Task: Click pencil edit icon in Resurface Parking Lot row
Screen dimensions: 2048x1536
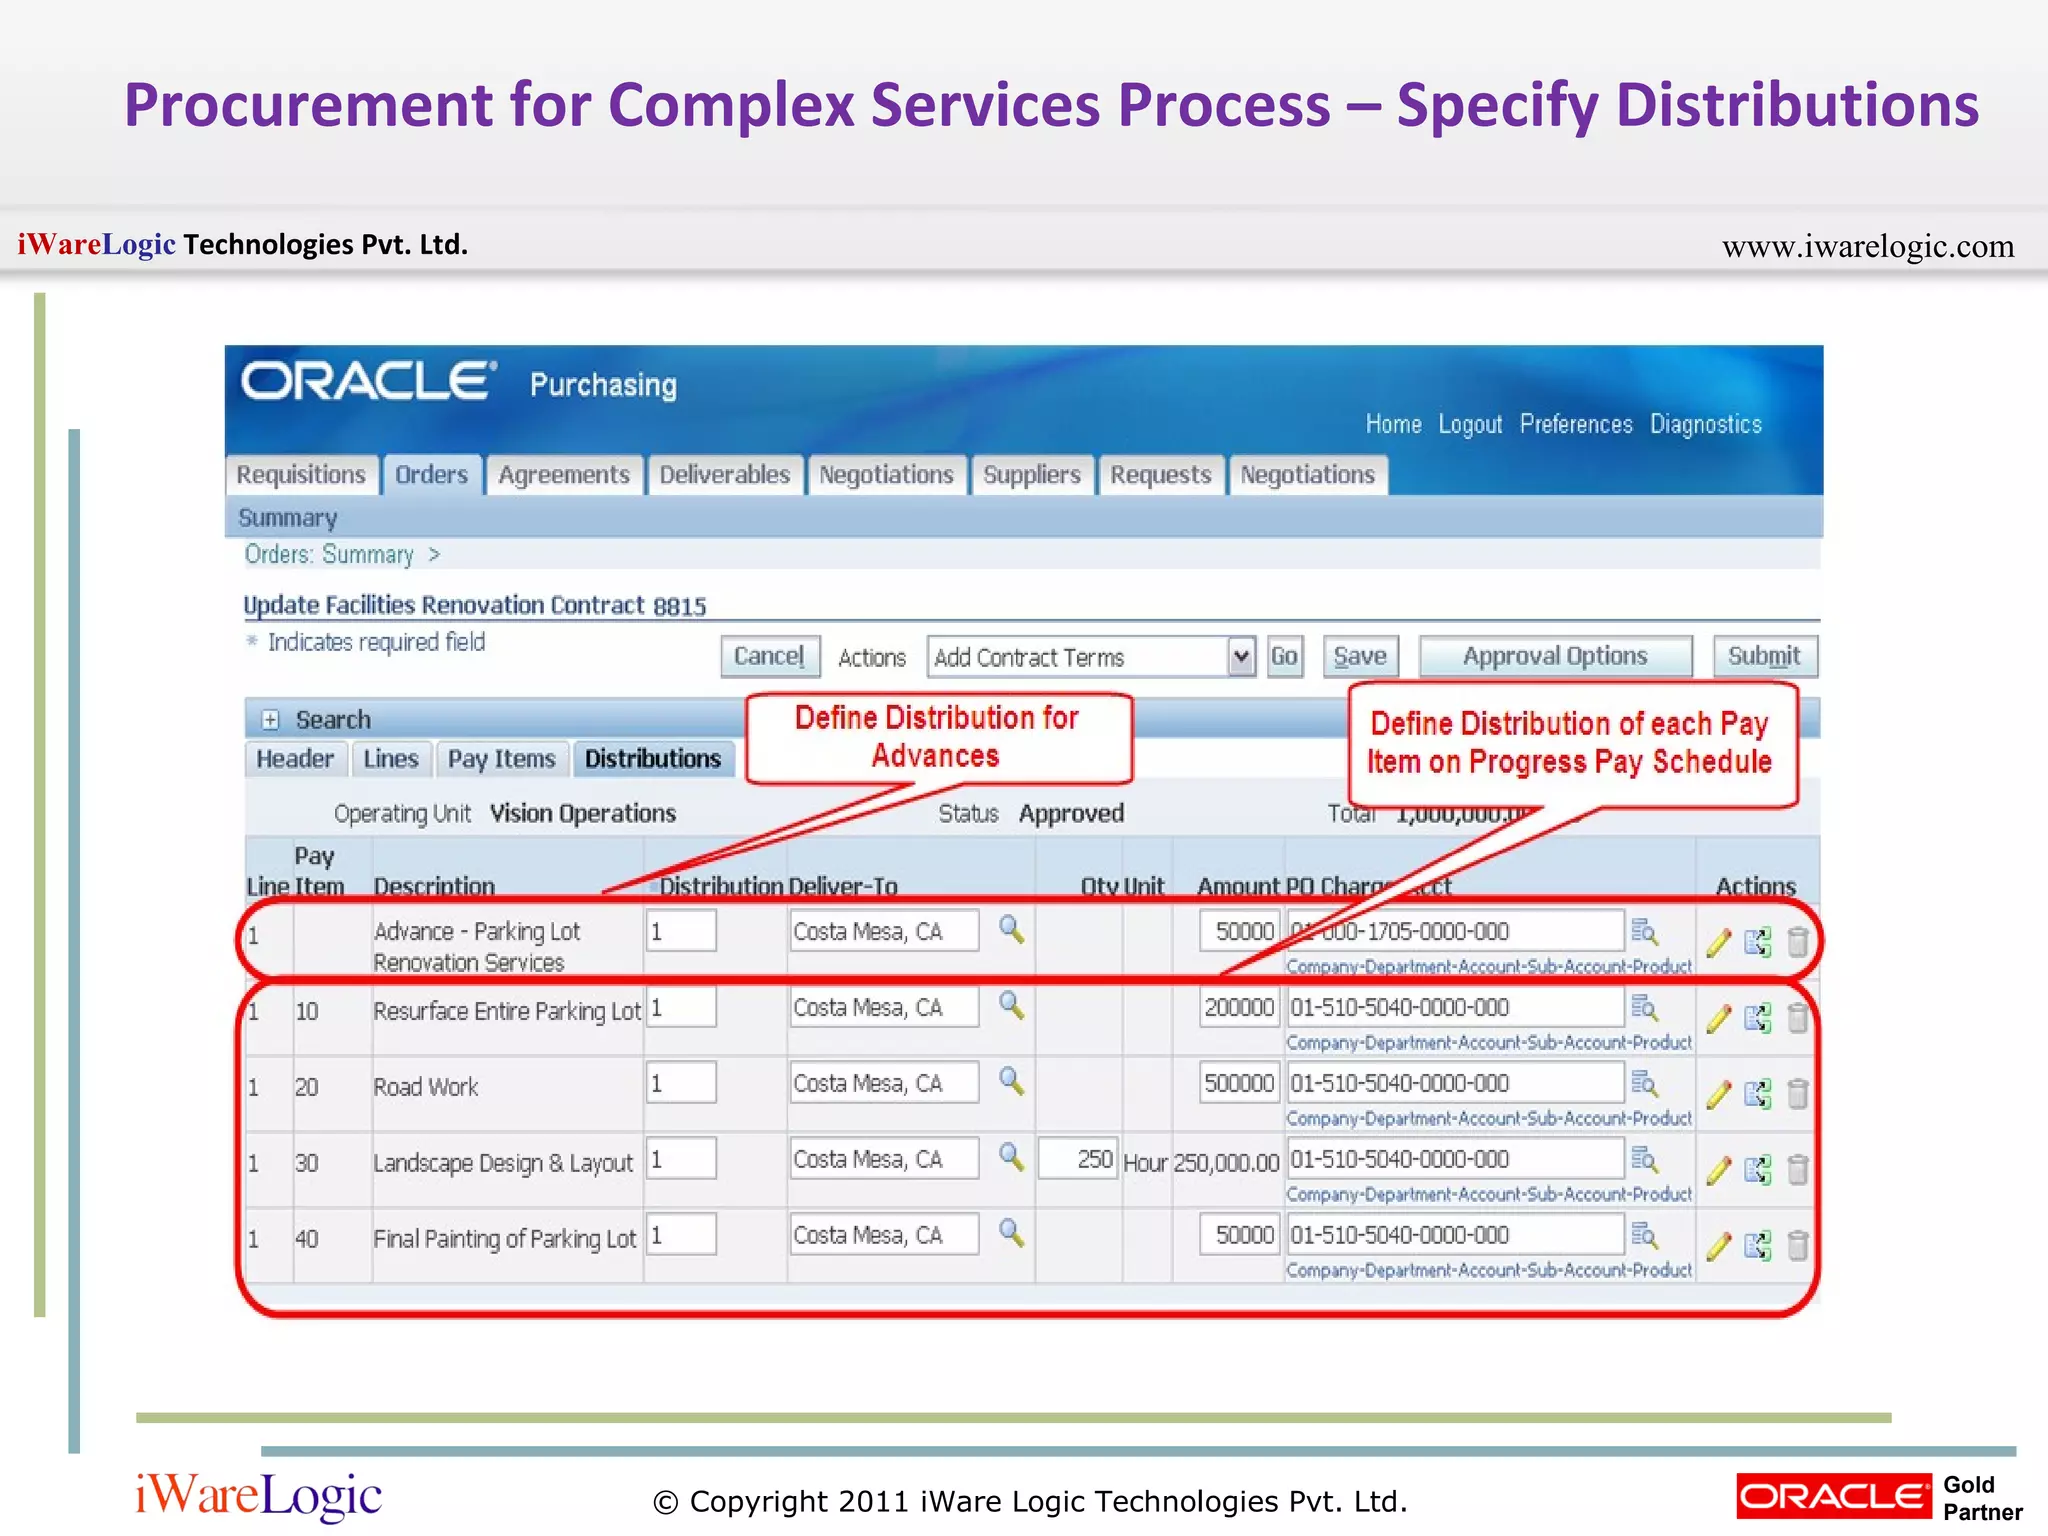Action: pyautogui.click(x=1719, y=1018)
